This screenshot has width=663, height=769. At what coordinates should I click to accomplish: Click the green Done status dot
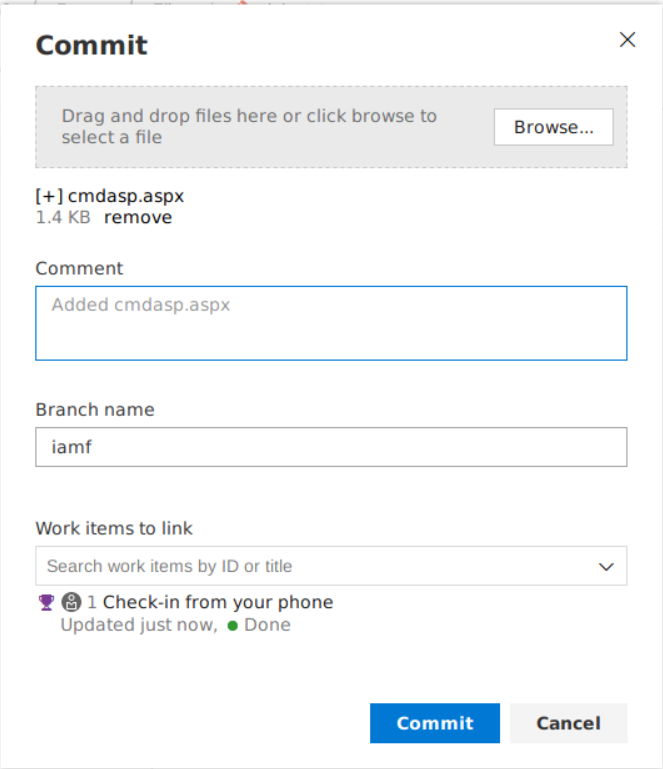232,626
